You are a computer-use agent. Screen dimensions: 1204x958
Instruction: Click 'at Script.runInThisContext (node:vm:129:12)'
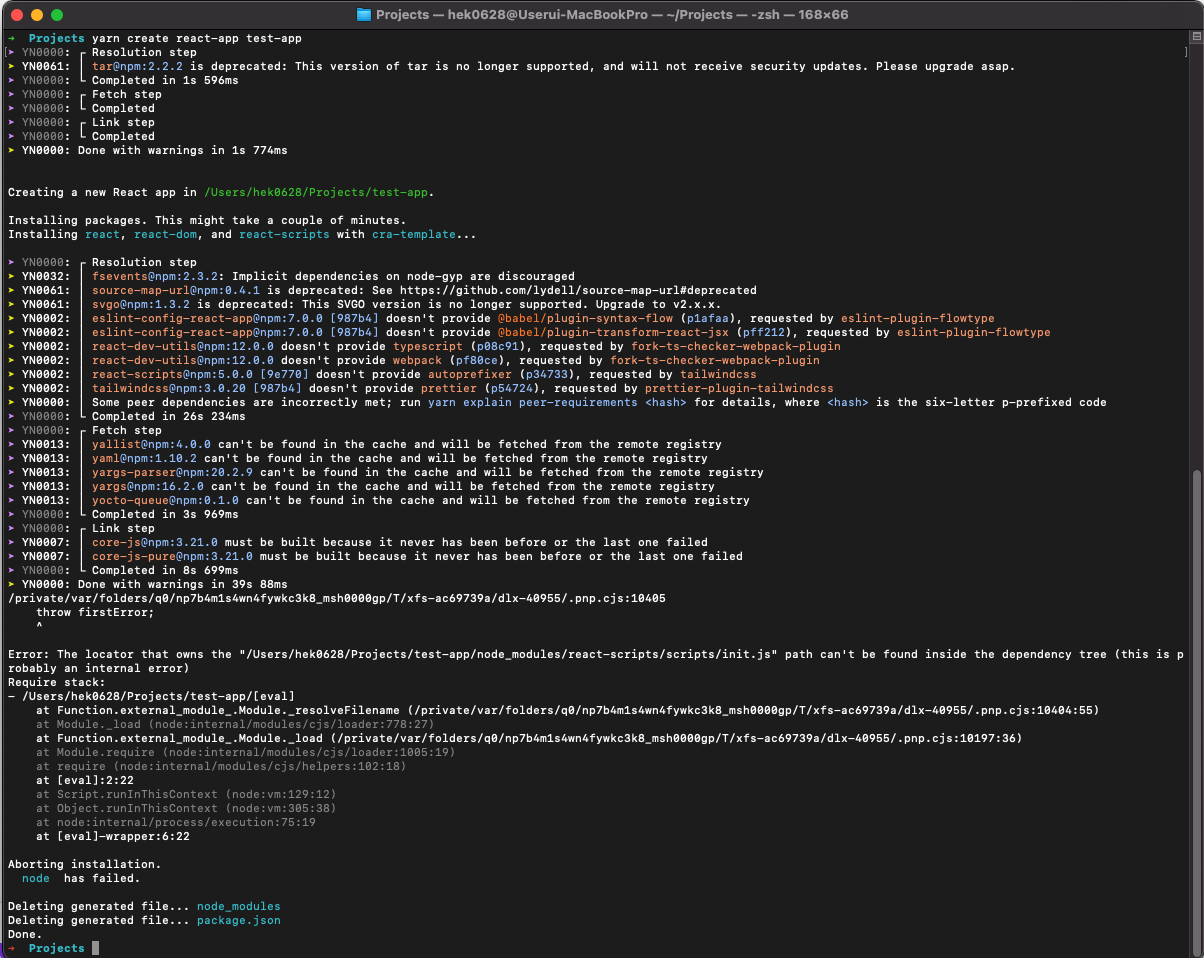tap(186, 794)
